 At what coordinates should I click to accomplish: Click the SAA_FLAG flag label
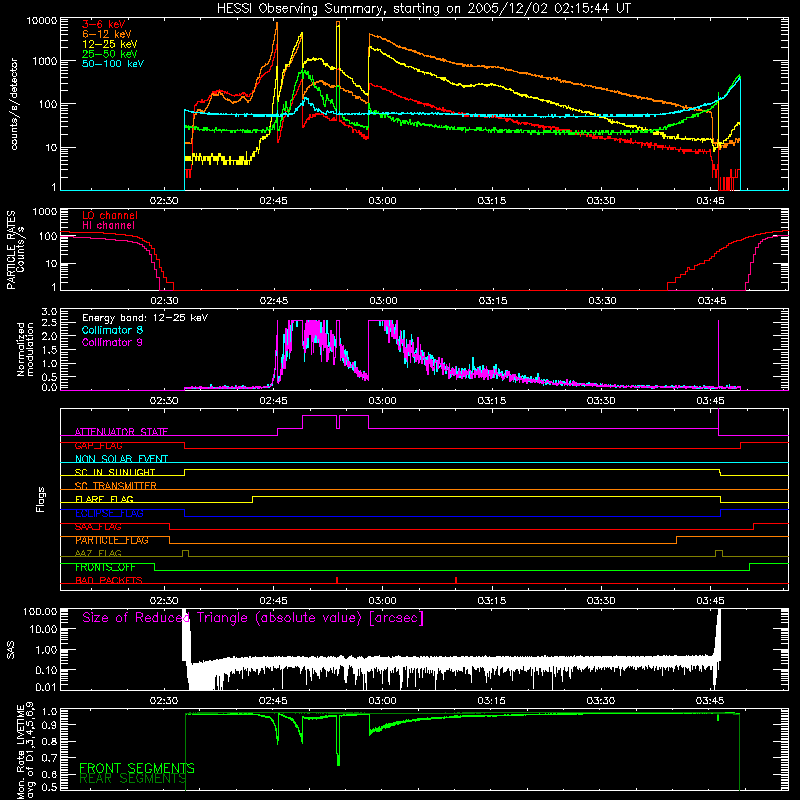coord(98,527)
